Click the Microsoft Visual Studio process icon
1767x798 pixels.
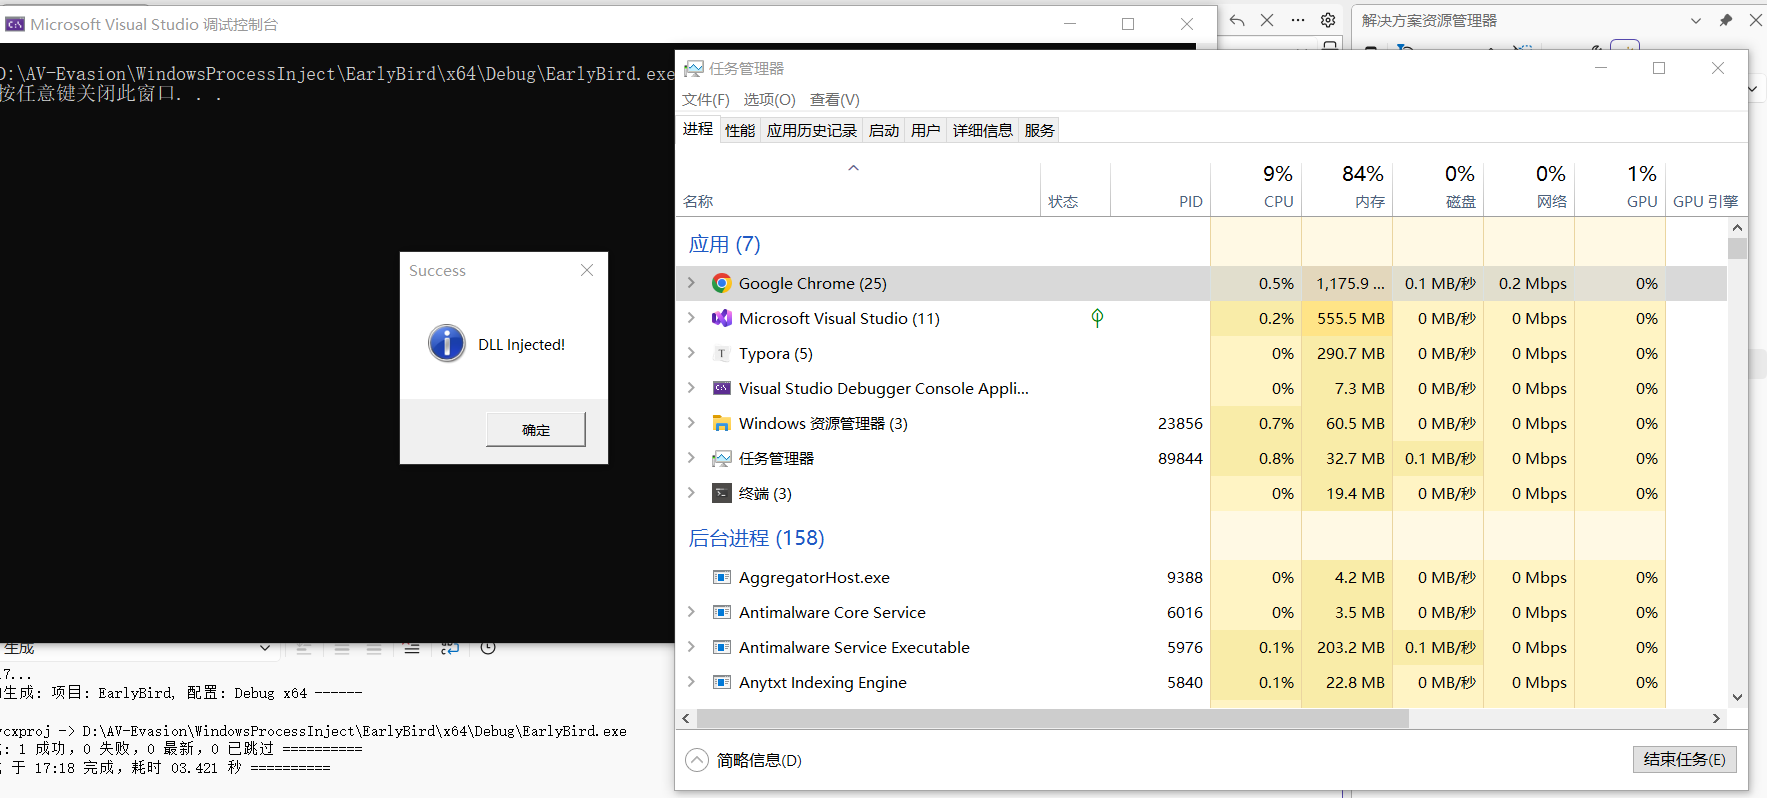click(721, 319)
